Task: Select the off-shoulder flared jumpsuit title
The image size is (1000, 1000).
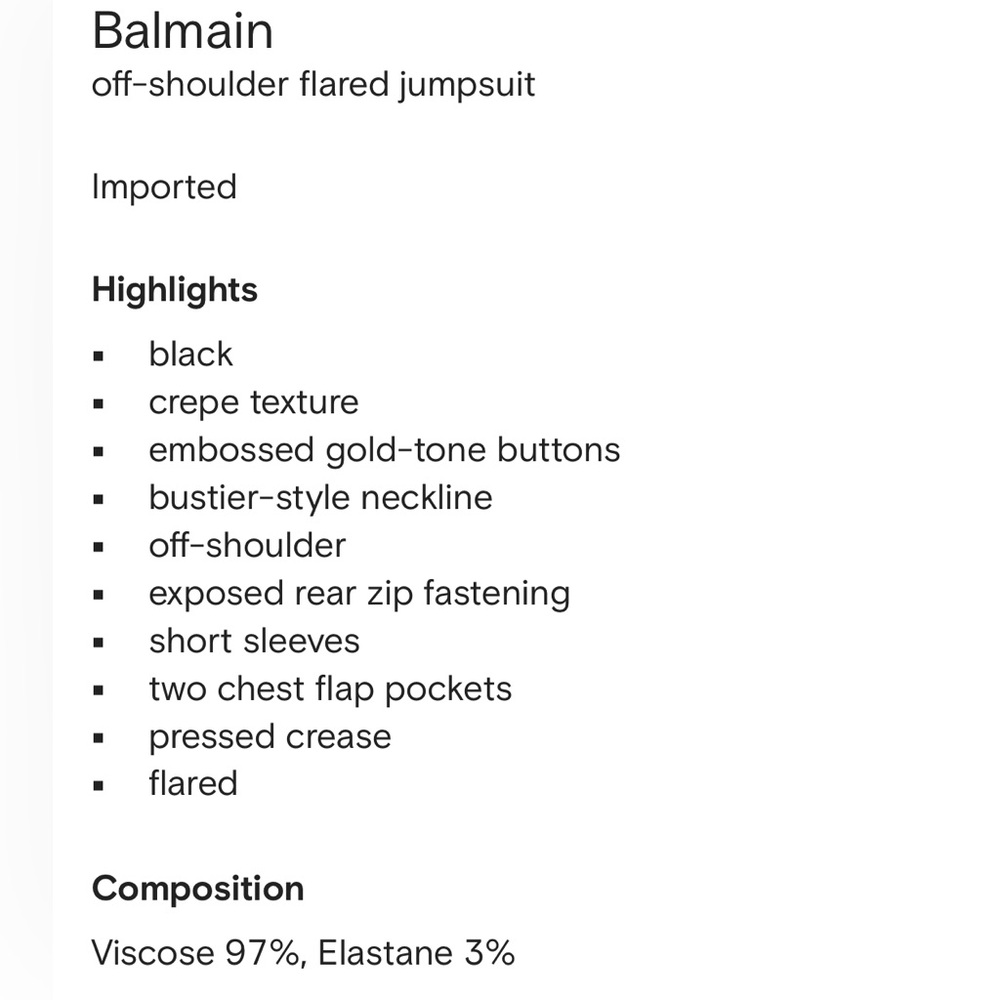Action: [x=313, y=85]
